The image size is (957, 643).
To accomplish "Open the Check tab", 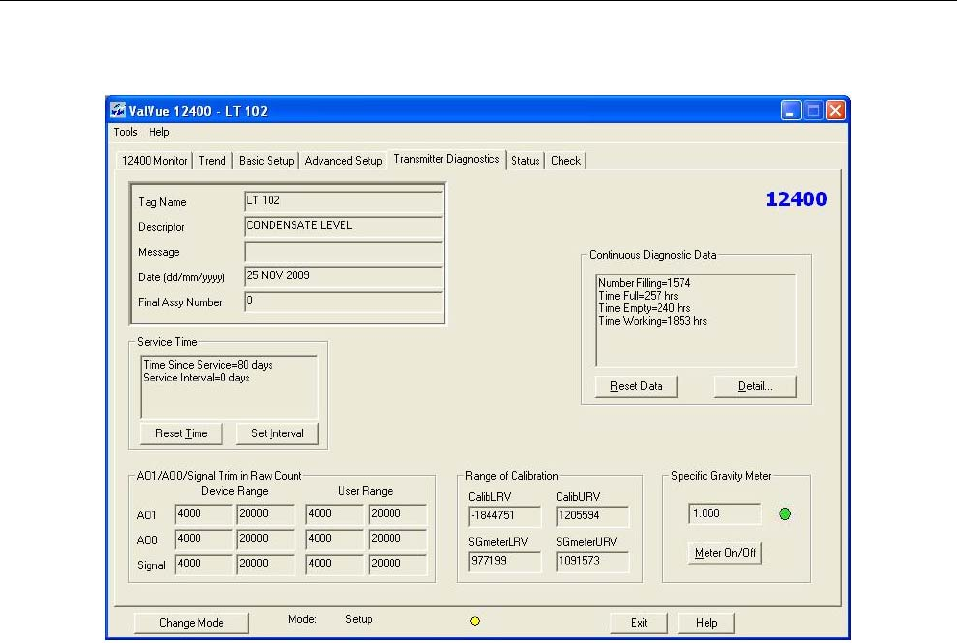I will [566, 161].
